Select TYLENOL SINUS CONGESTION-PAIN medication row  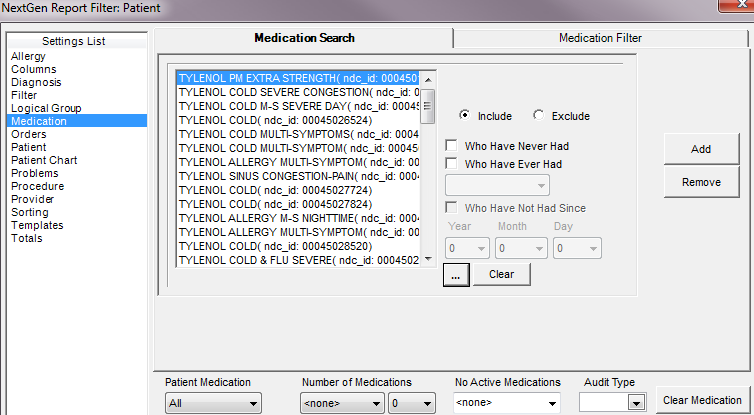298,176
